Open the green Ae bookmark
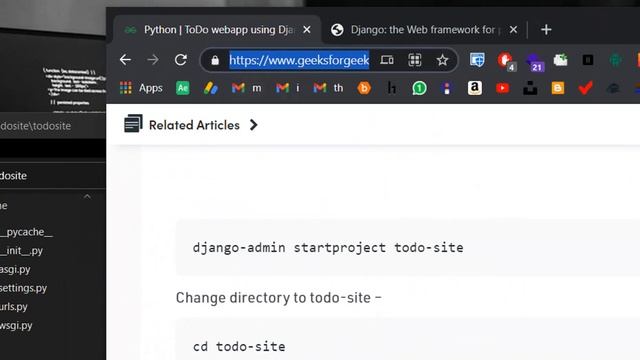The image size is (640, 360). click(x=183, y=88)
